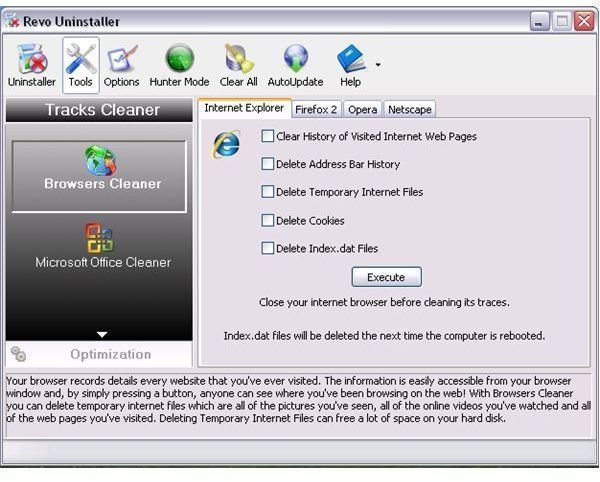Click the Optimization gears icon

click(x=18, y=354)
